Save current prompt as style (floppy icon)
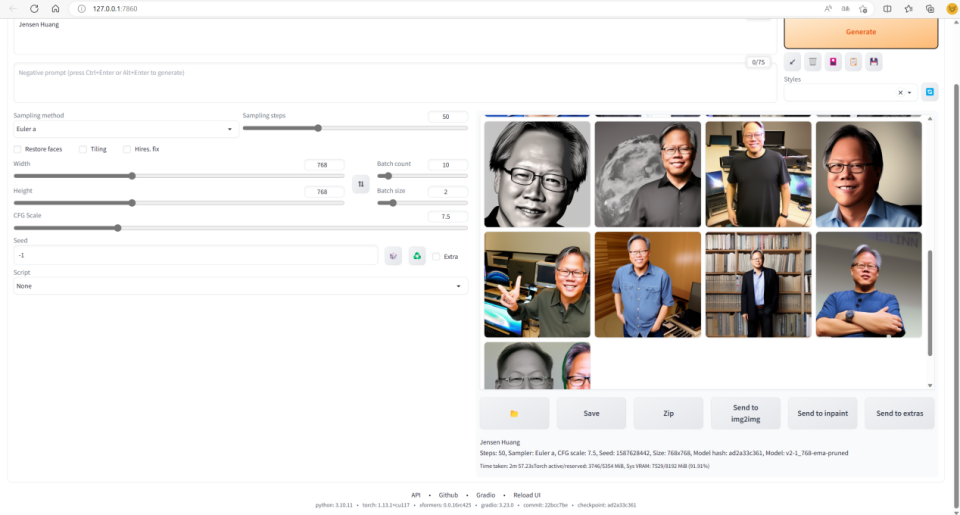 [874, 62]
